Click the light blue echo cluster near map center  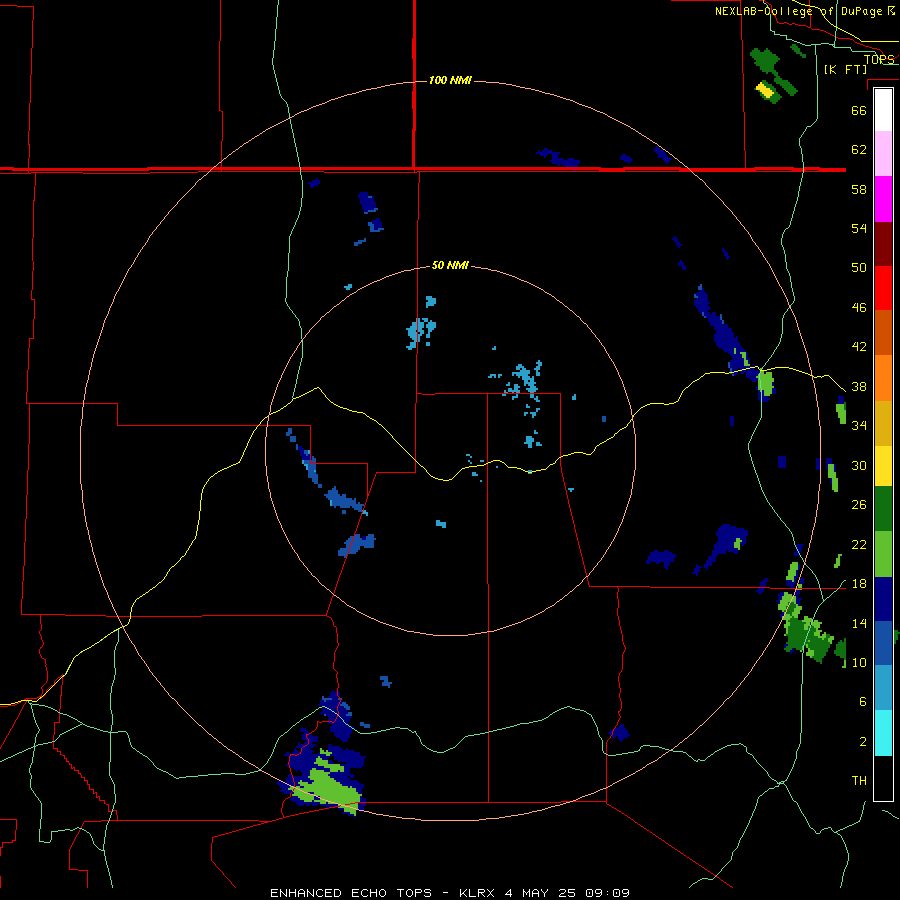523,383
